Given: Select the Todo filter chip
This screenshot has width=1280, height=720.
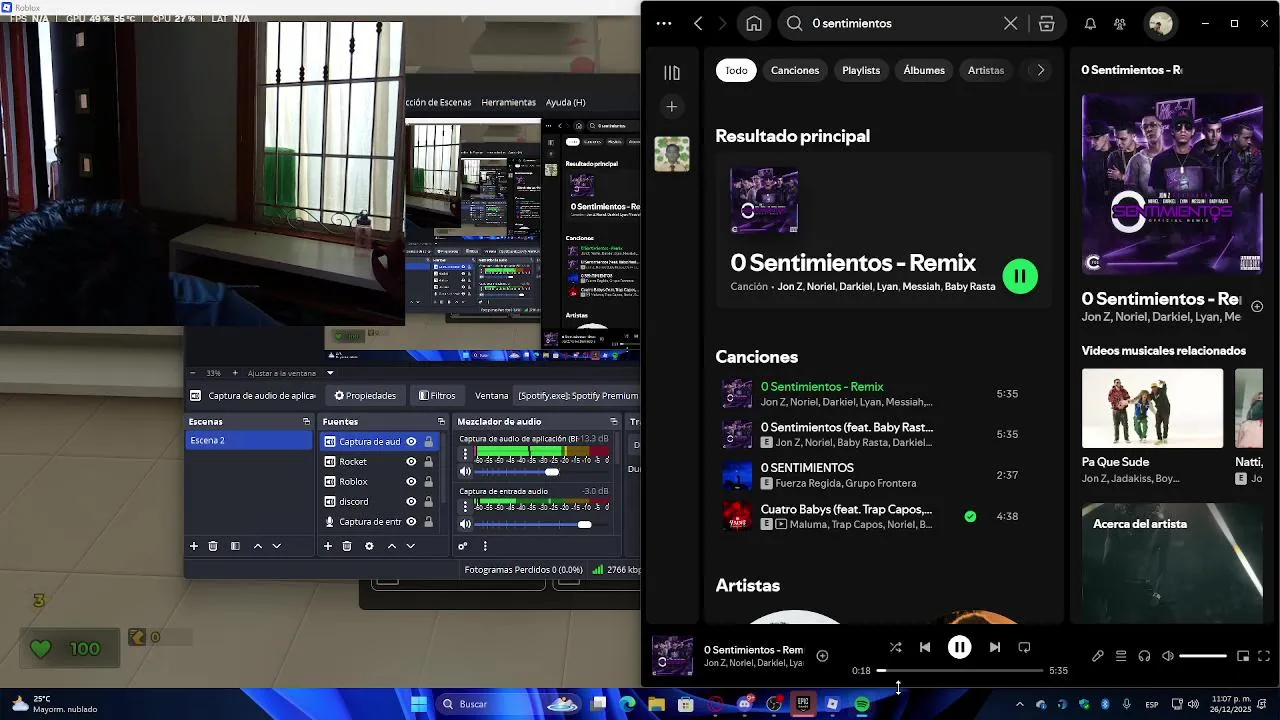Looking at the screenshot, I should (x=736, y=70).
